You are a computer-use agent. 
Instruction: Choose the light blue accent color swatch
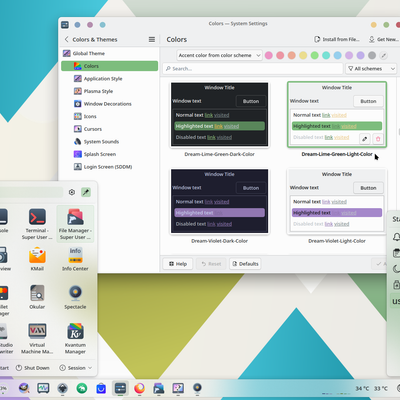tap(338, 55)
